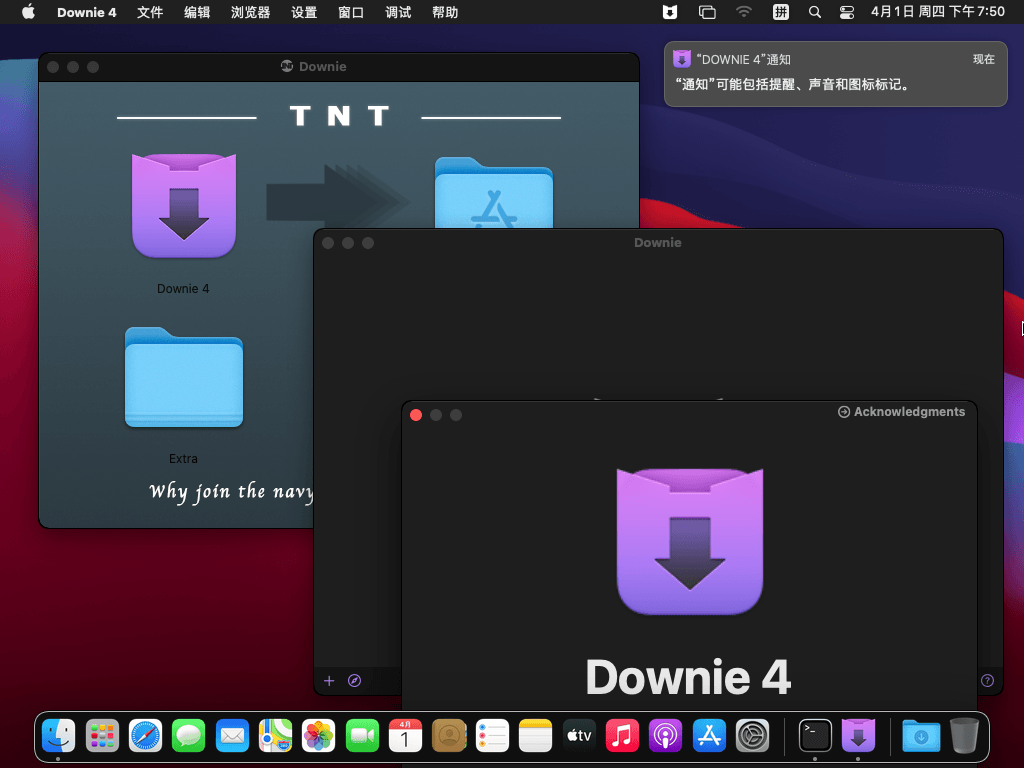Screen dimensions: 1024x768
Task: Click the plus add-link button in Downie
Action: point(329,680)
